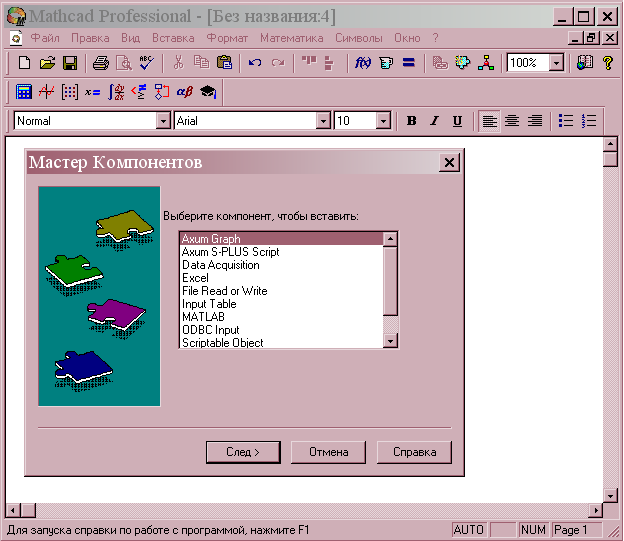The width and height of the screenshot is (624, 541).
Task: Open Component Wizard toolbar icon
Action: (x=462, y=63)
